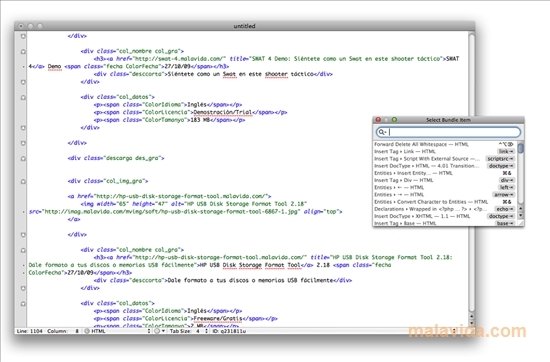Toggle fold marker beside div class descarga des_gra
The width and height of the screenshot is (550, 362).
pos(23,159)
